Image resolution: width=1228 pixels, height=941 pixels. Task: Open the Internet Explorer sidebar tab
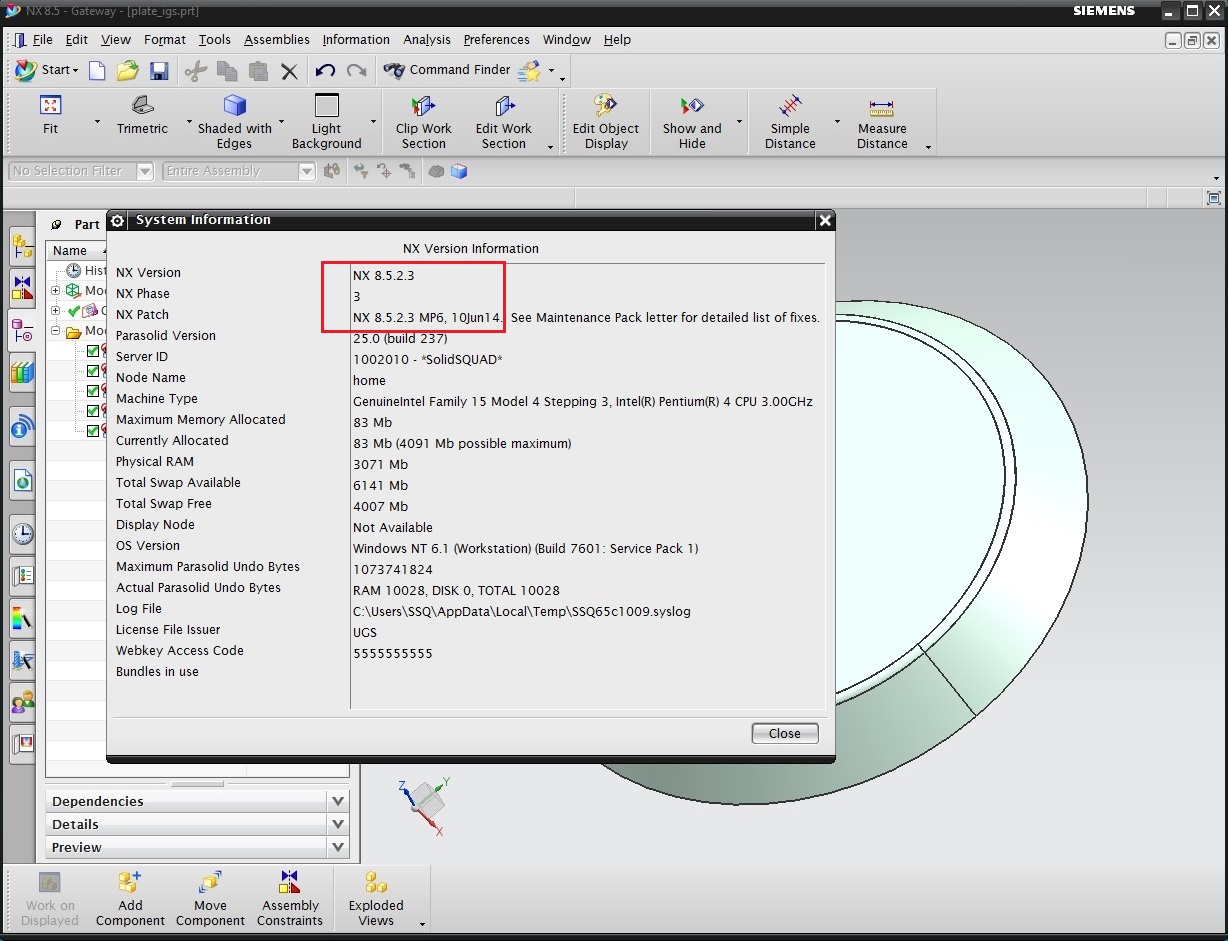click(23, 482)
